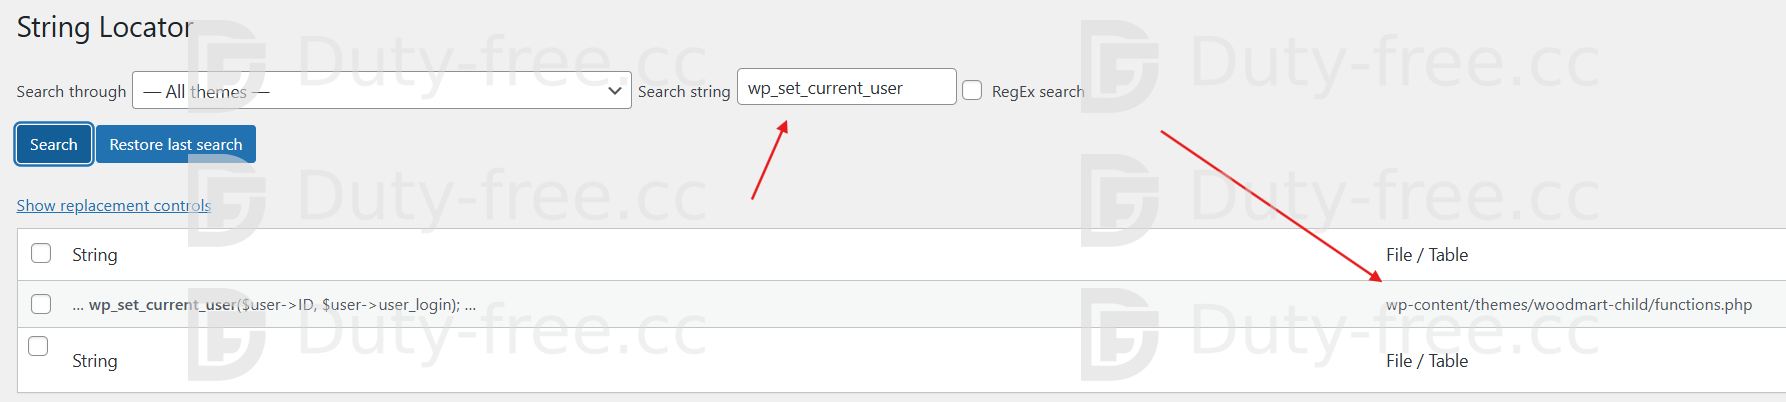Viewport: 1786px width, 402px height.
Task: Enable the RegEx search checkbox
Action: pyautogui.click(x=972, y=91)
